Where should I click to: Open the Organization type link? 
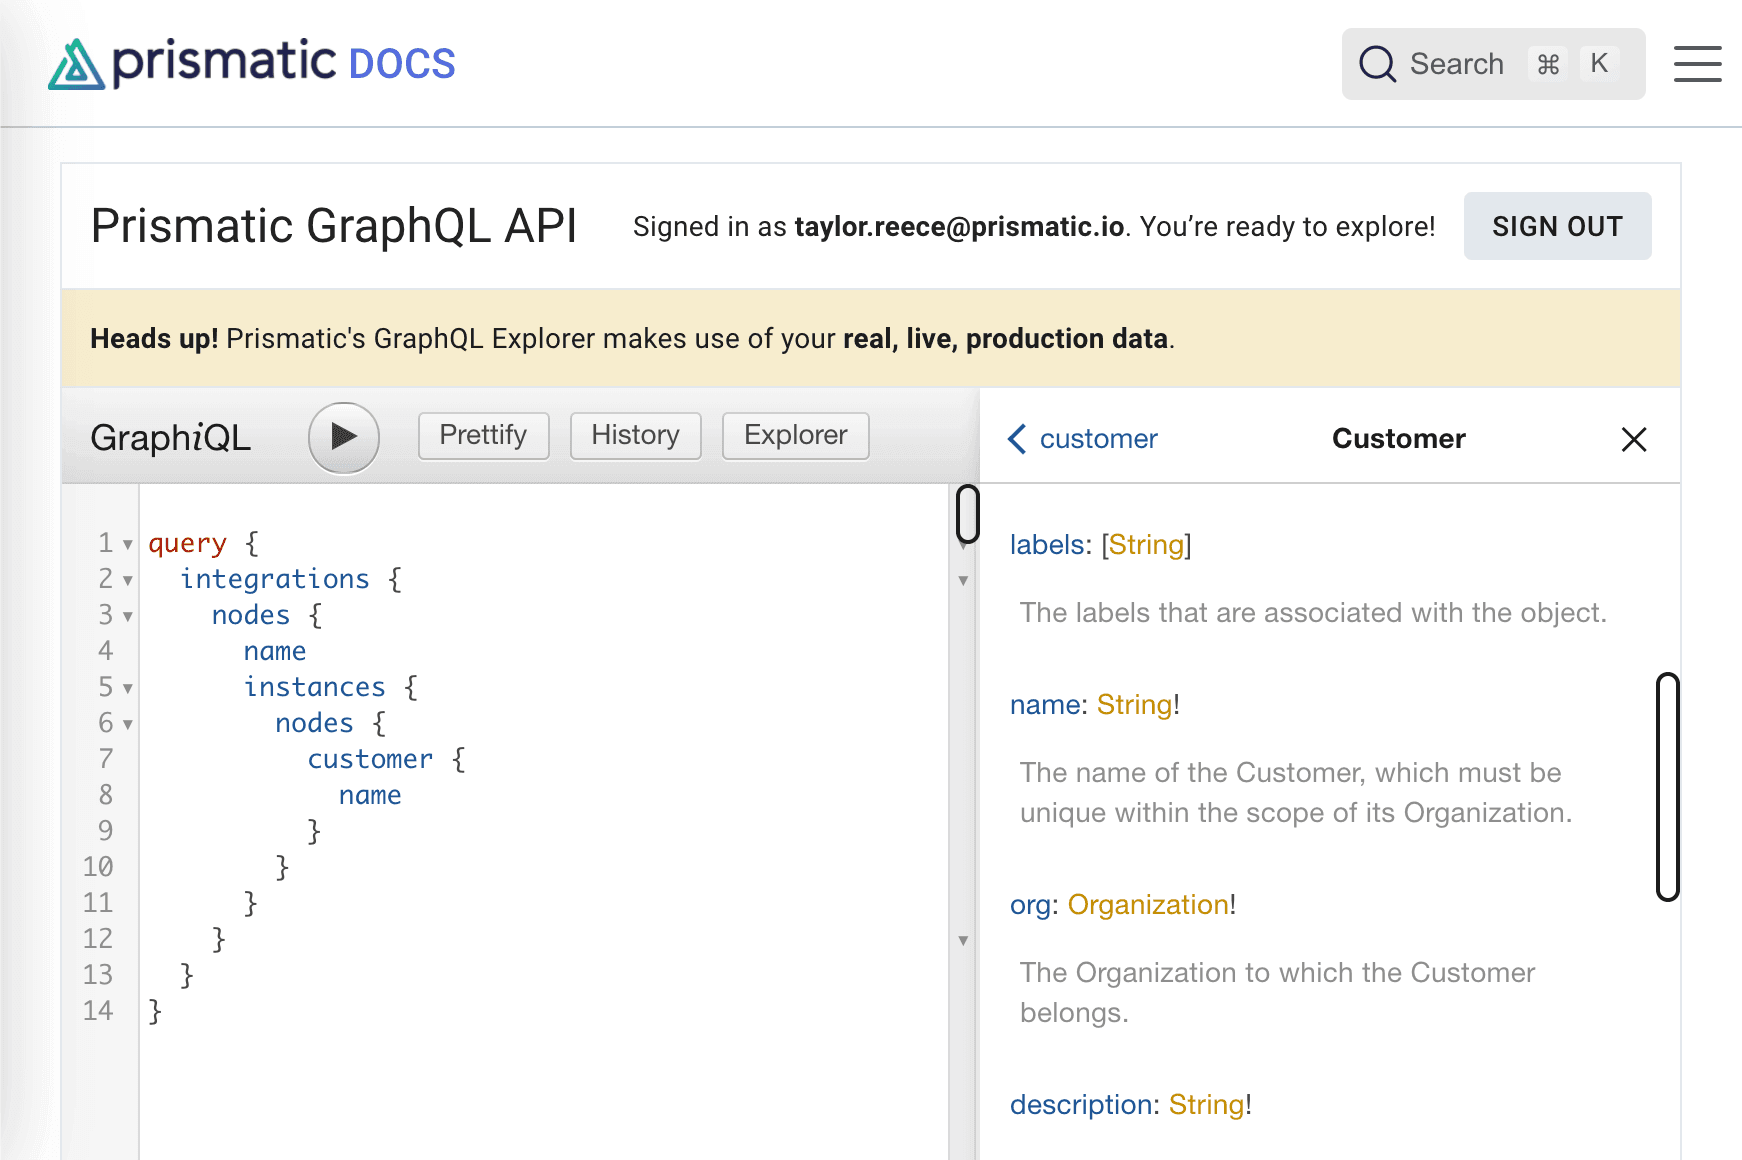[1148, 905]
